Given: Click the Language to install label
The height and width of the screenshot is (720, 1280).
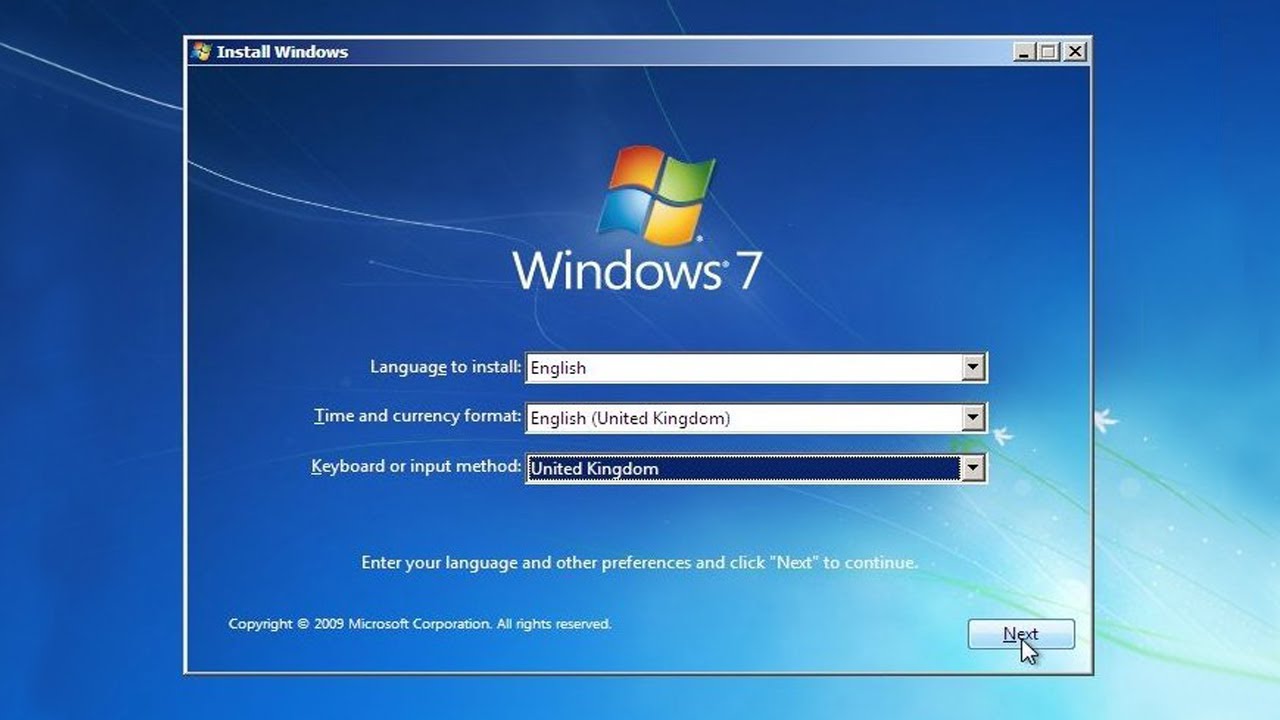Looking at the screenshot, I should click(446, 367).
